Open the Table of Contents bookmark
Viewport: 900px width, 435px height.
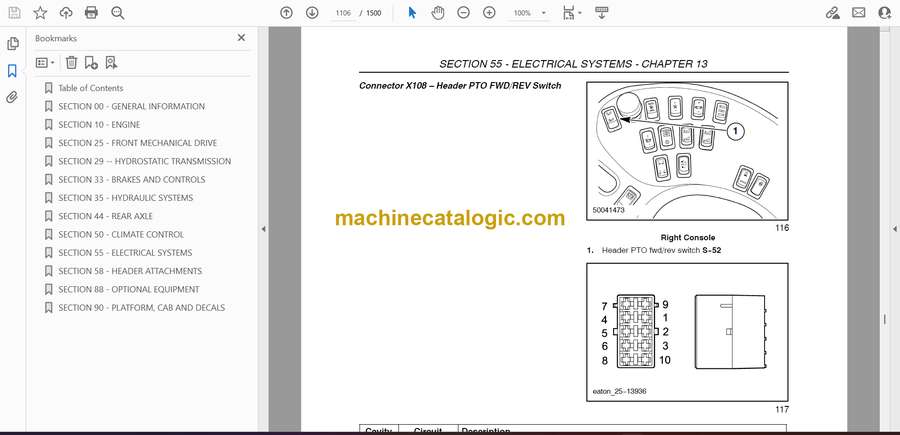[x=91, y=88]
